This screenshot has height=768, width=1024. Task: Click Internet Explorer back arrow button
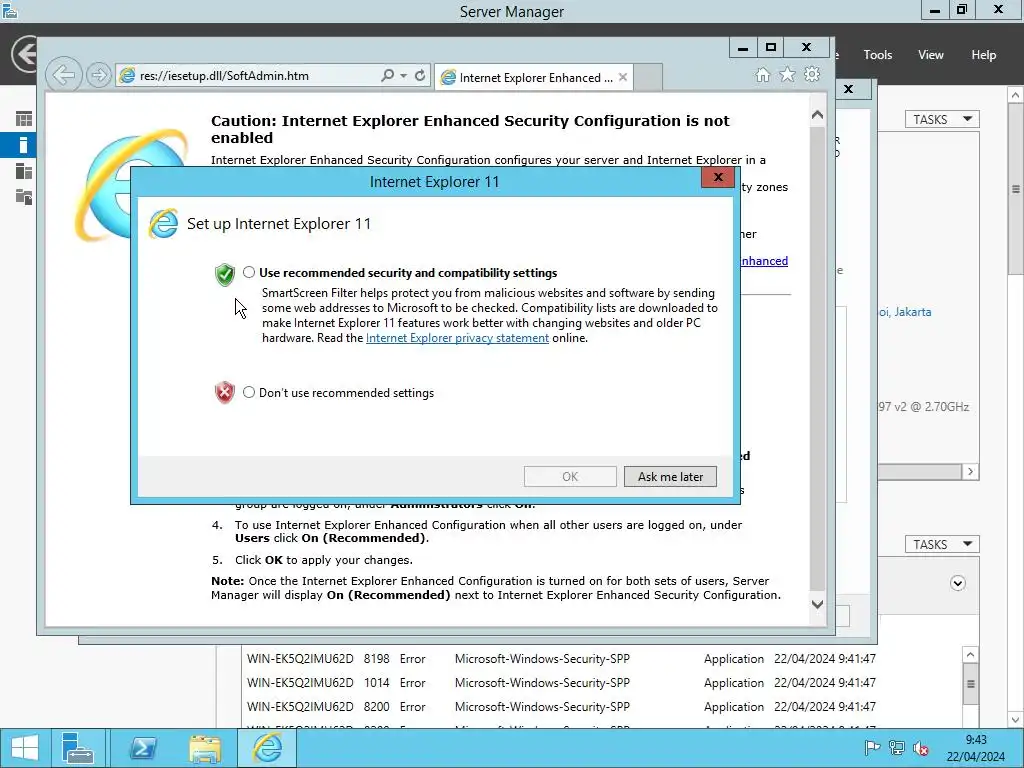click(63, 75)
